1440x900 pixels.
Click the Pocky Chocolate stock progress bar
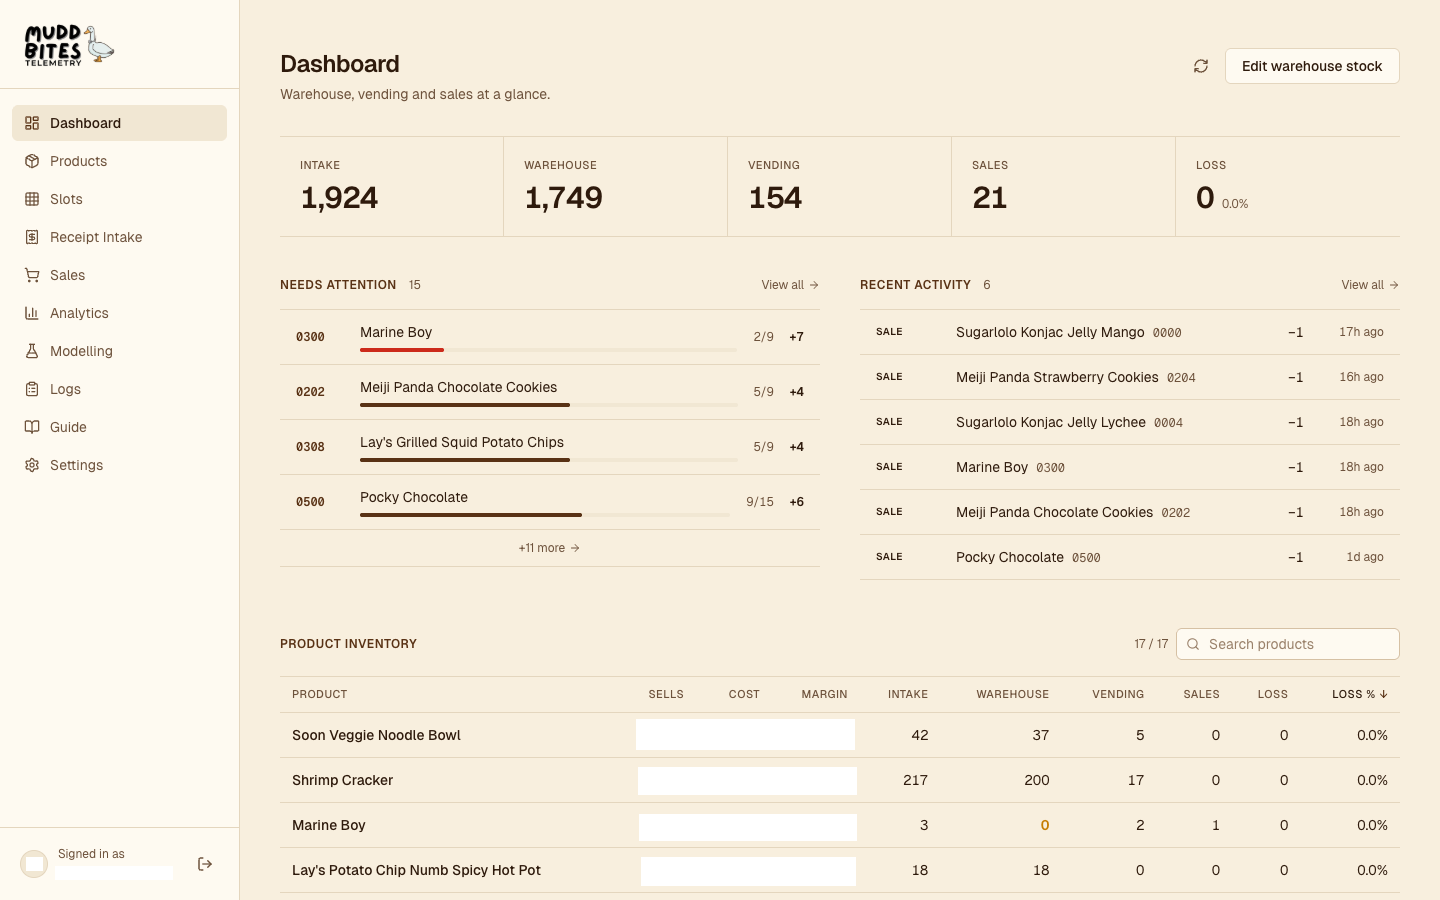pyautogui.click(x=545, y=515)
